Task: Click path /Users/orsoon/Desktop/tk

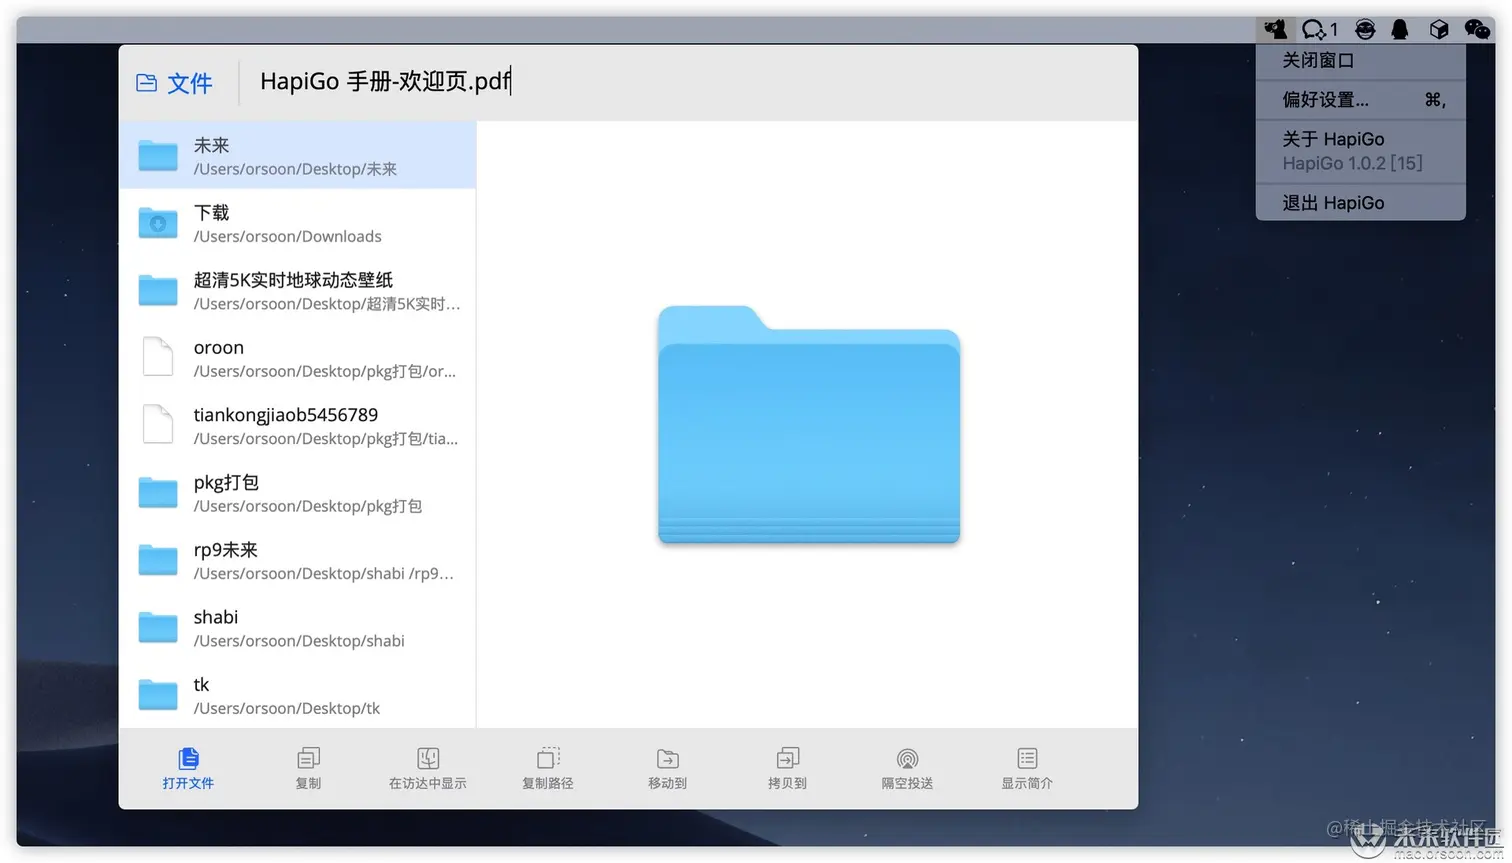Action: pos(287,709)
